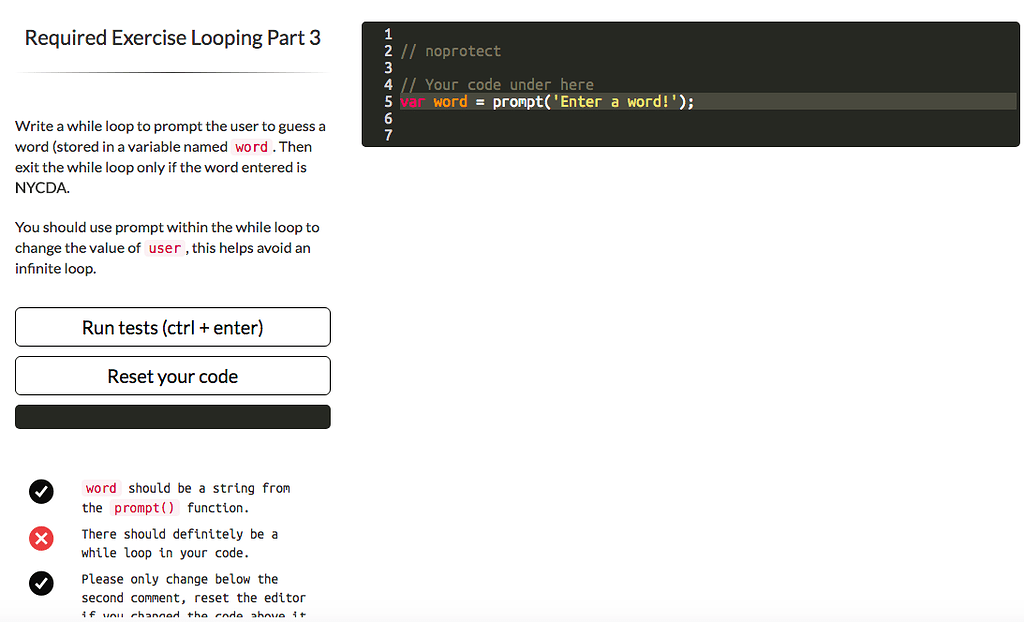Click line number 5 in editor gutter
This screenshot has width=1024, height=622.
click(x=388, y=102)
